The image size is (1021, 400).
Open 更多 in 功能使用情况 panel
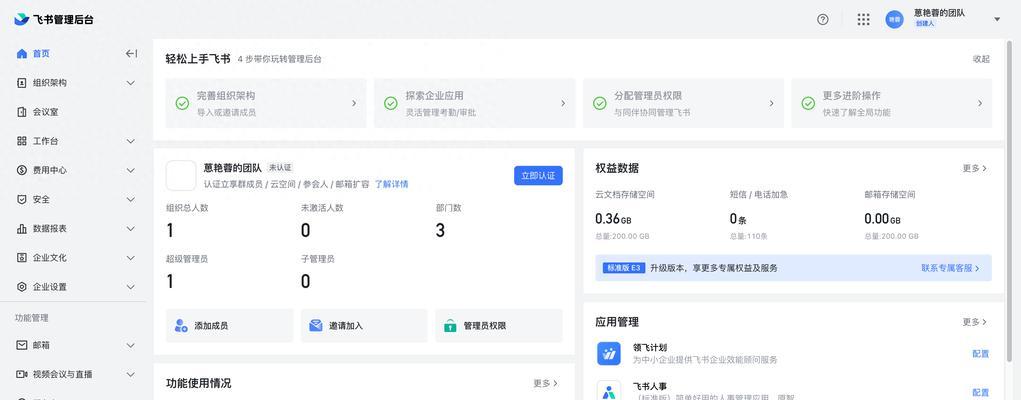click(546, 383)
